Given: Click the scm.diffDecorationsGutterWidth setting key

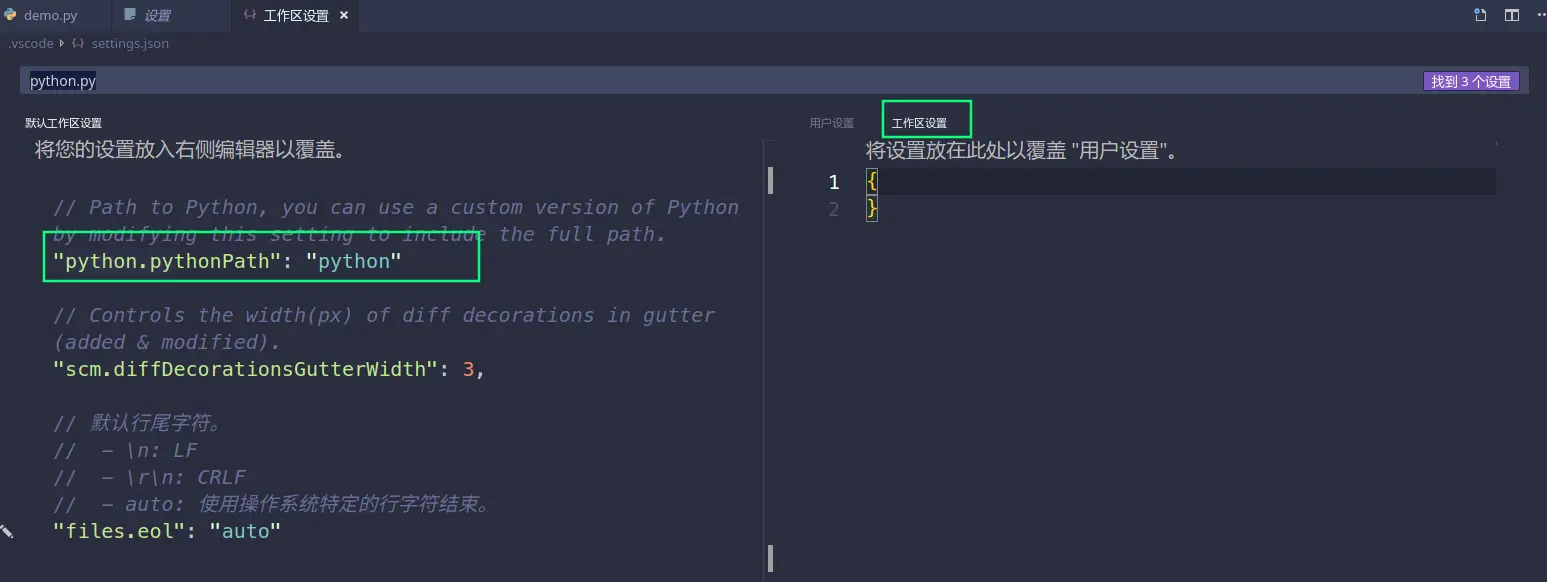Looking at the screenshot, I should pos(239,369).
